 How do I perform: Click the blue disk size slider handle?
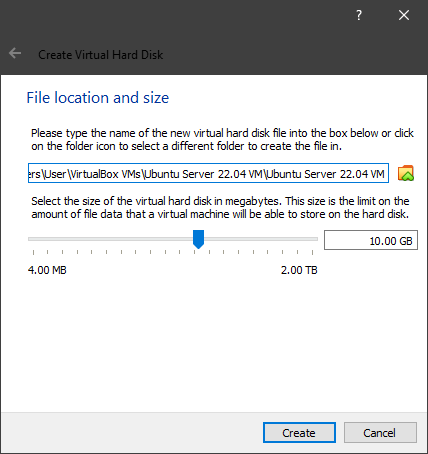(x=198, y=239)
